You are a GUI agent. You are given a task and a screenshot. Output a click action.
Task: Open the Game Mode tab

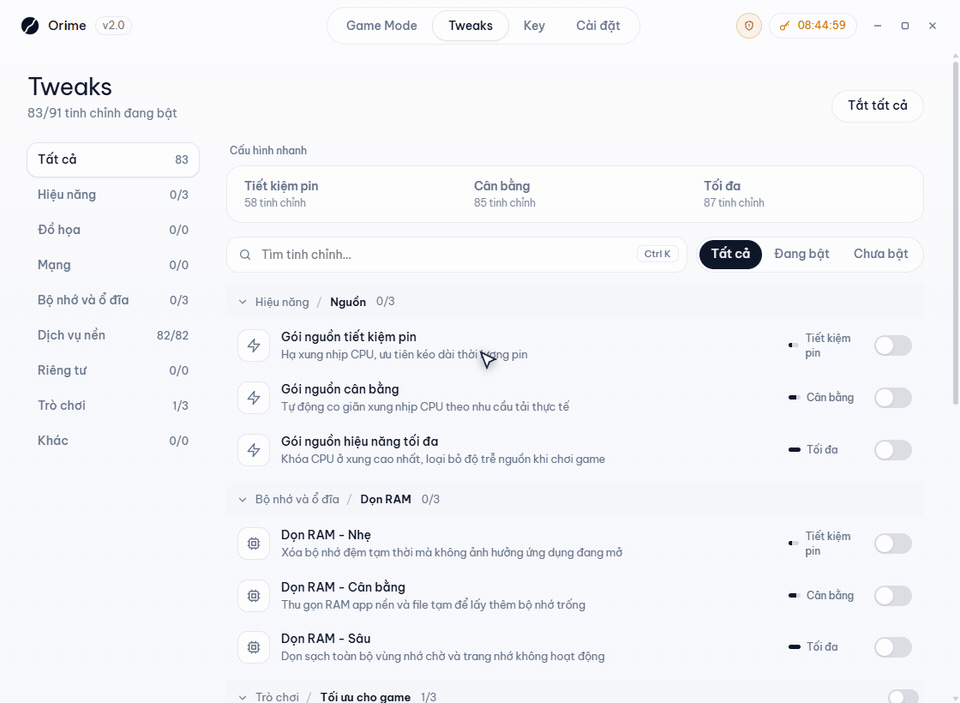pyautogui.click(x=381, y=26)
